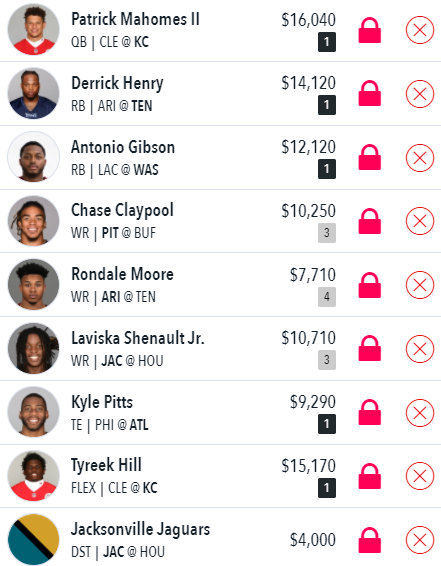Unlock Antonio Gibson using the lock icon

370,157
